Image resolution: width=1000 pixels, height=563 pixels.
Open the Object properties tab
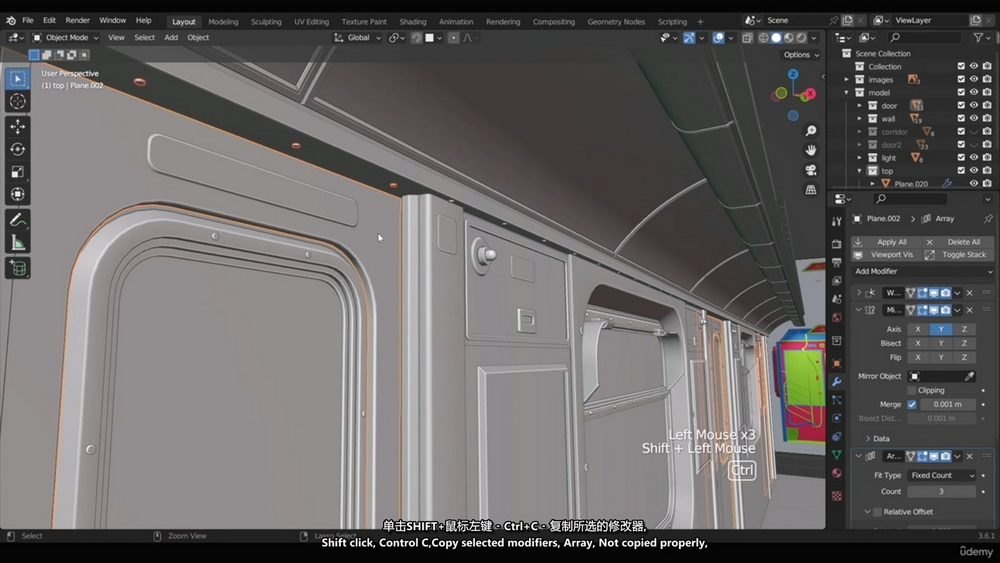point(837,363)
